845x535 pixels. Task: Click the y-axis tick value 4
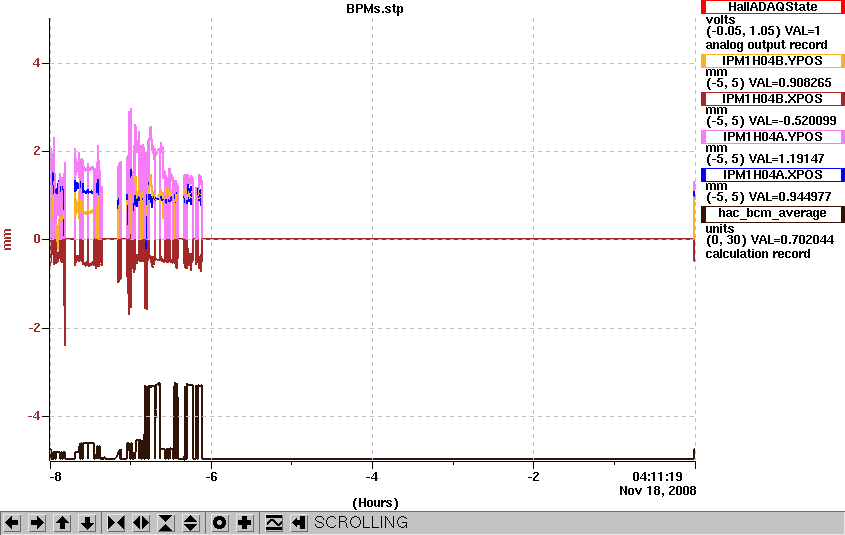36,63
